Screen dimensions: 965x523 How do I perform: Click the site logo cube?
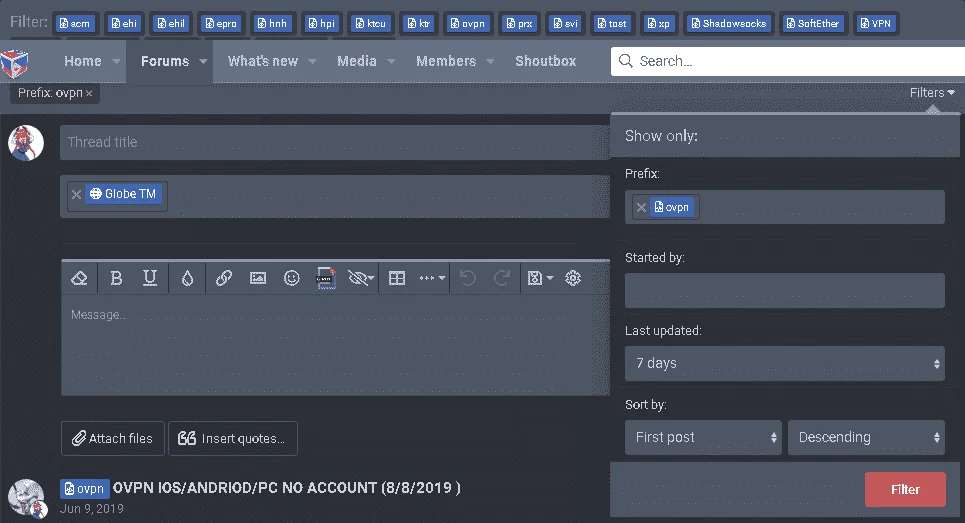tap(14, 63)
